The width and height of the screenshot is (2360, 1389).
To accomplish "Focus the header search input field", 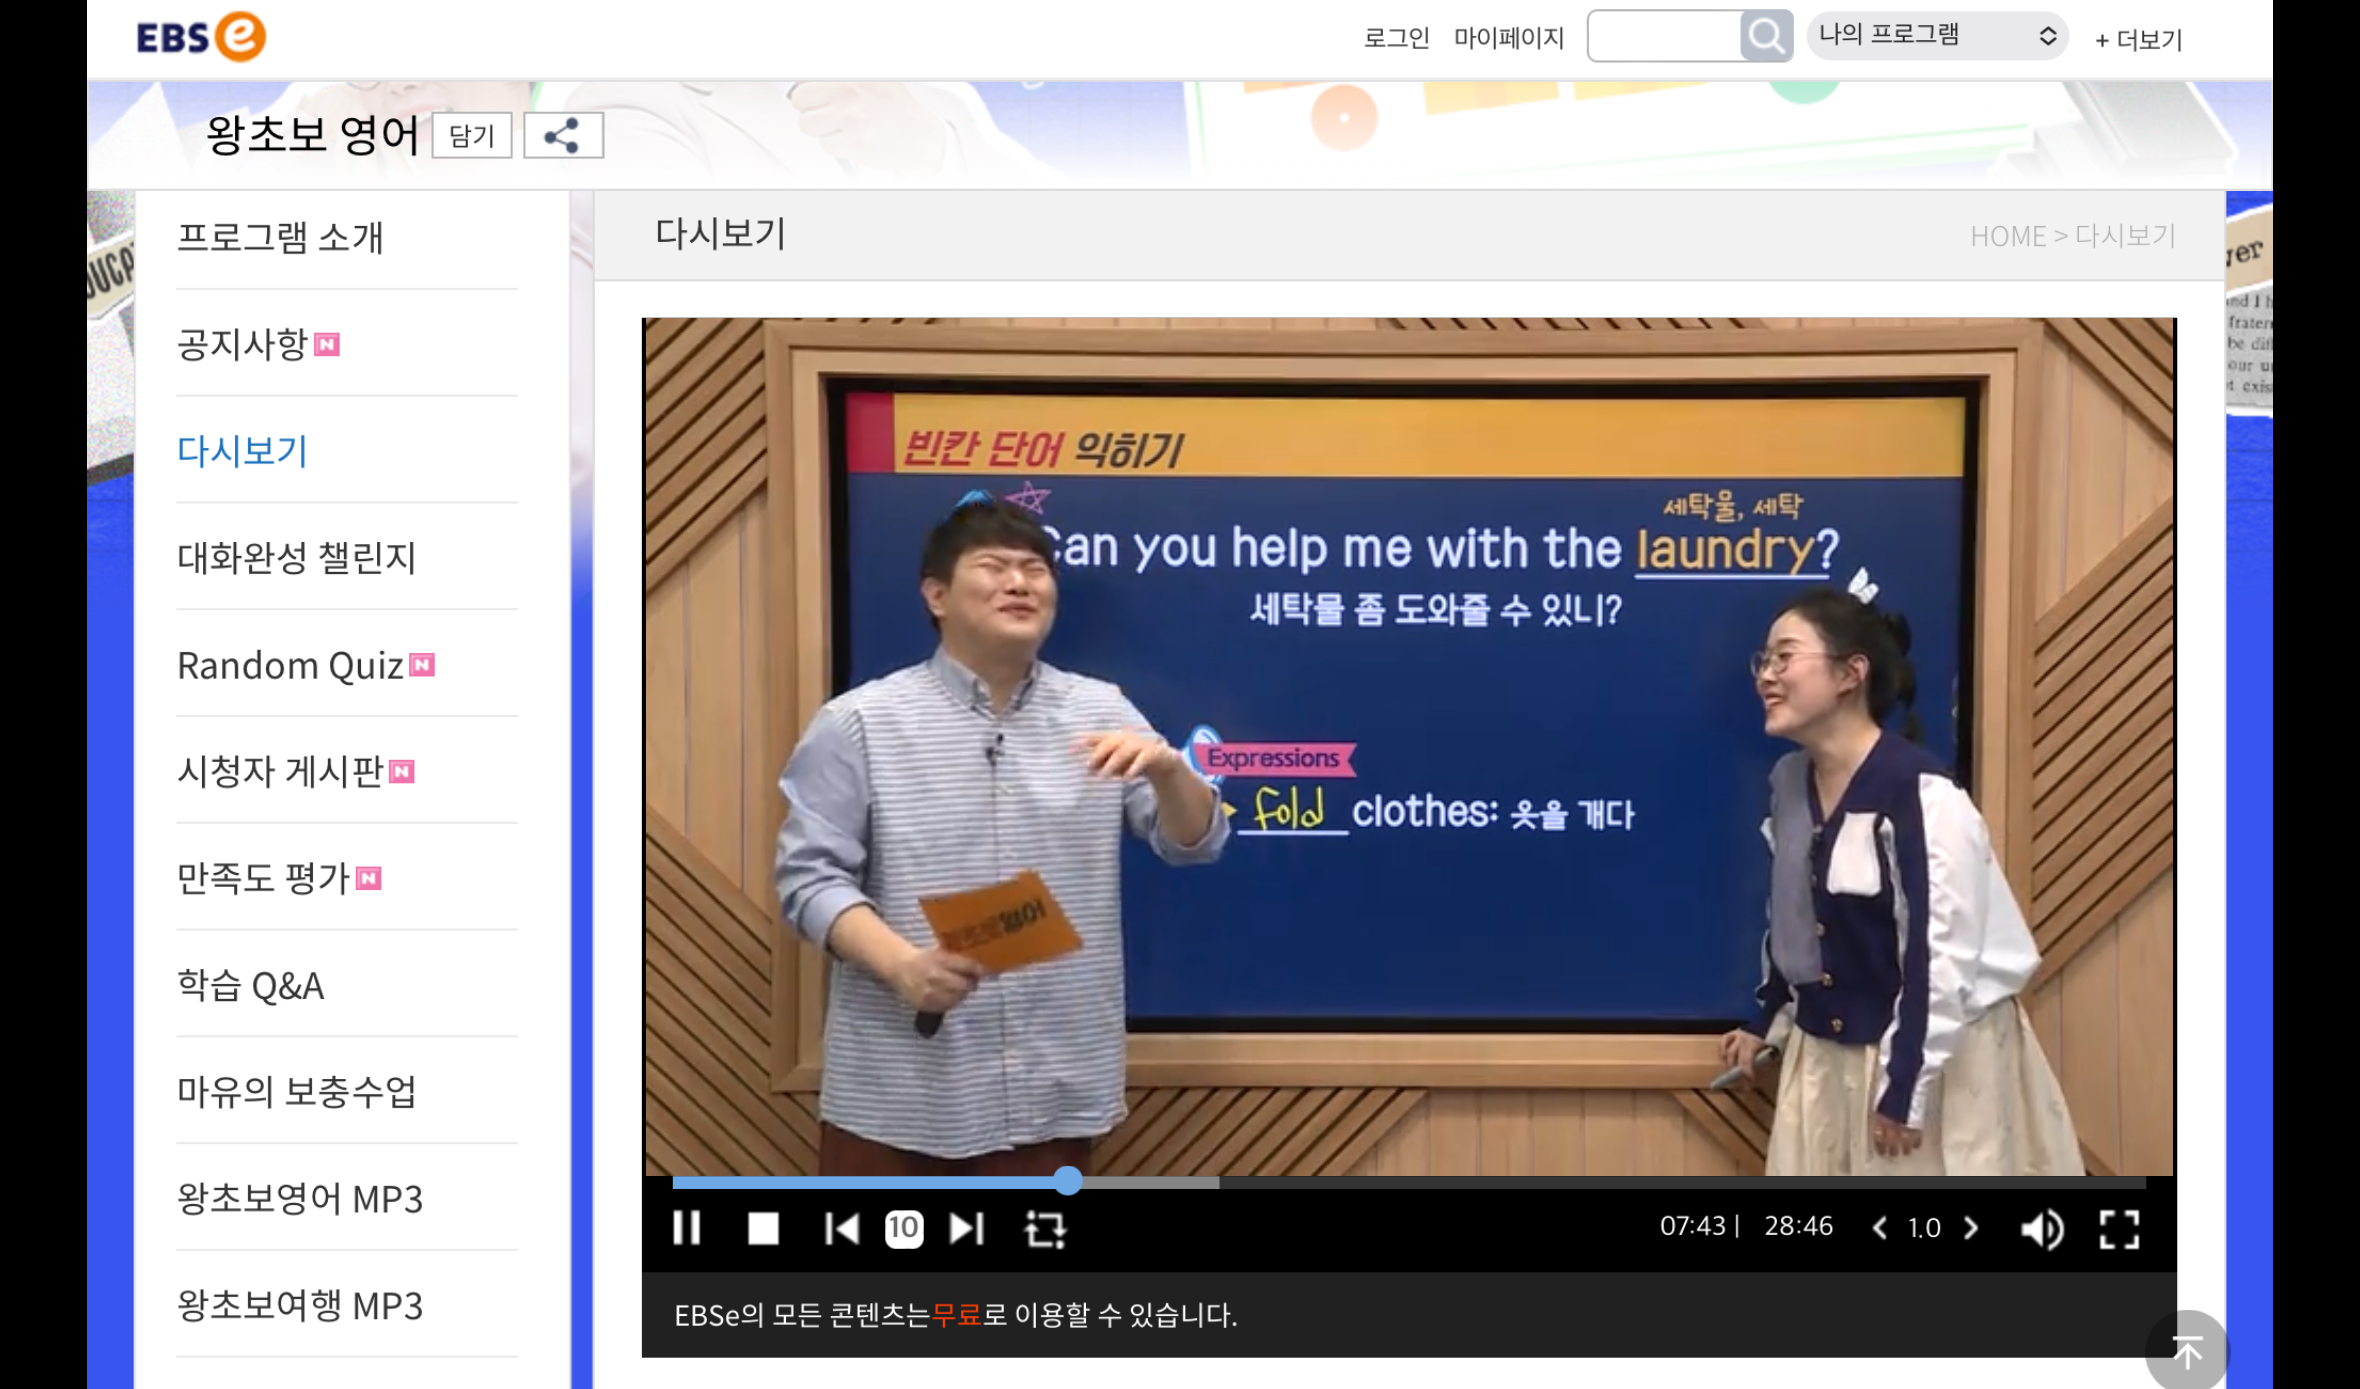I will [x=1665, y=37].
